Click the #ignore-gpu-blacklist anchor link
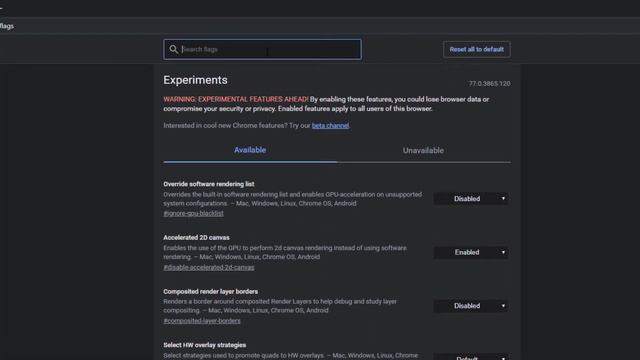Viewport: 640px width, 360px height. tap(193, 213)
